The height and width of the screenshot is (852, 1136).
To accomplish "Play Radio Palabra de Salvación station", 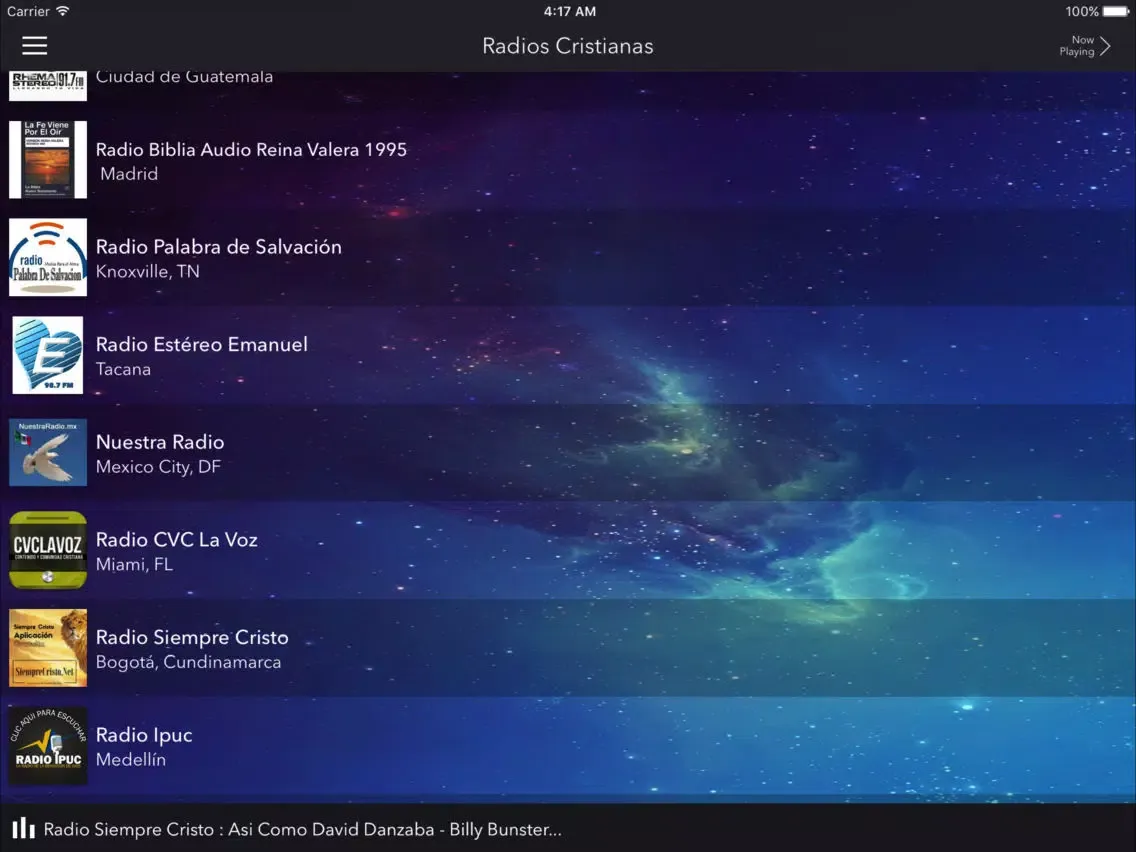I will click(568, 257).
